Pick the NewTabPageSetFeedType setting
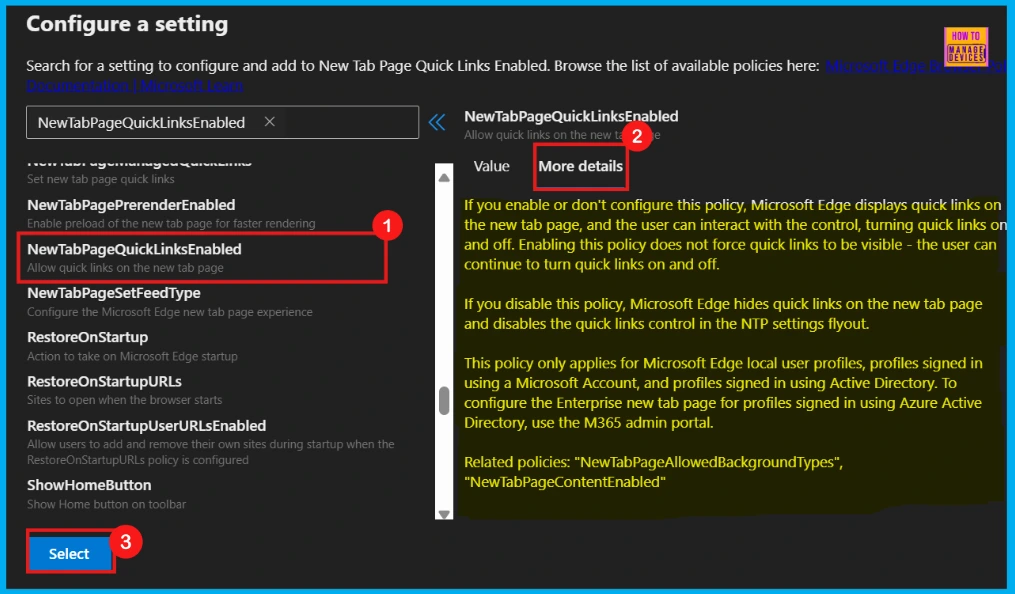The height and width of the screenshot is (594, 1015). 170,302
